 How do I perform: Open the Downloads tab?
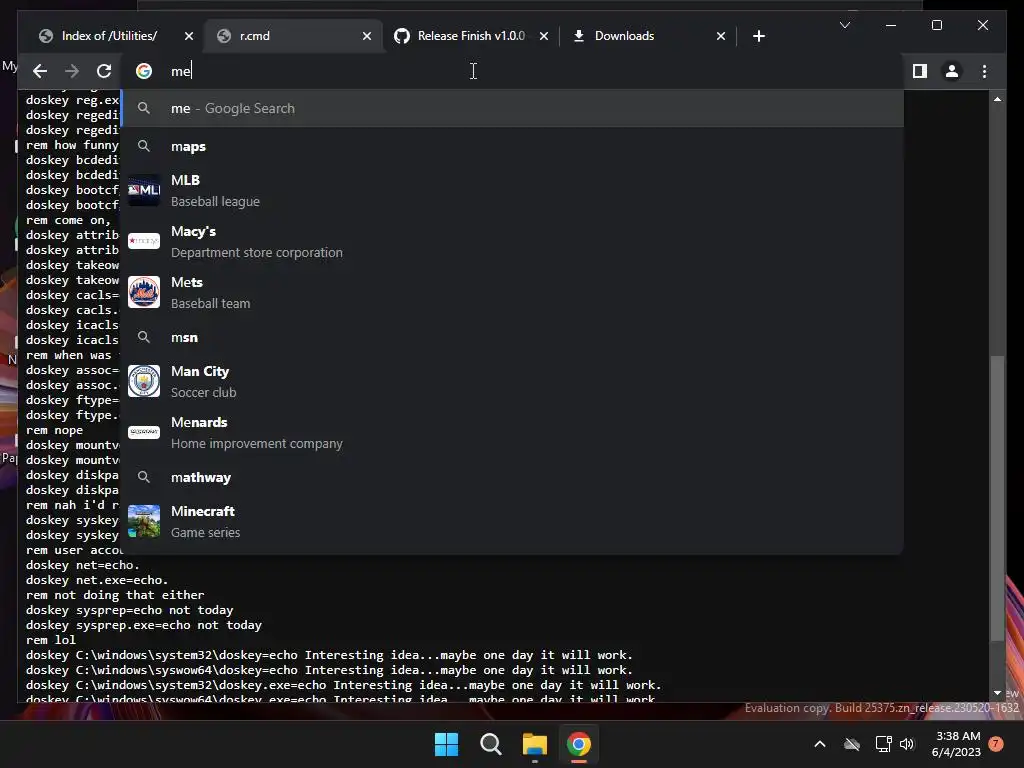[624, 36]
